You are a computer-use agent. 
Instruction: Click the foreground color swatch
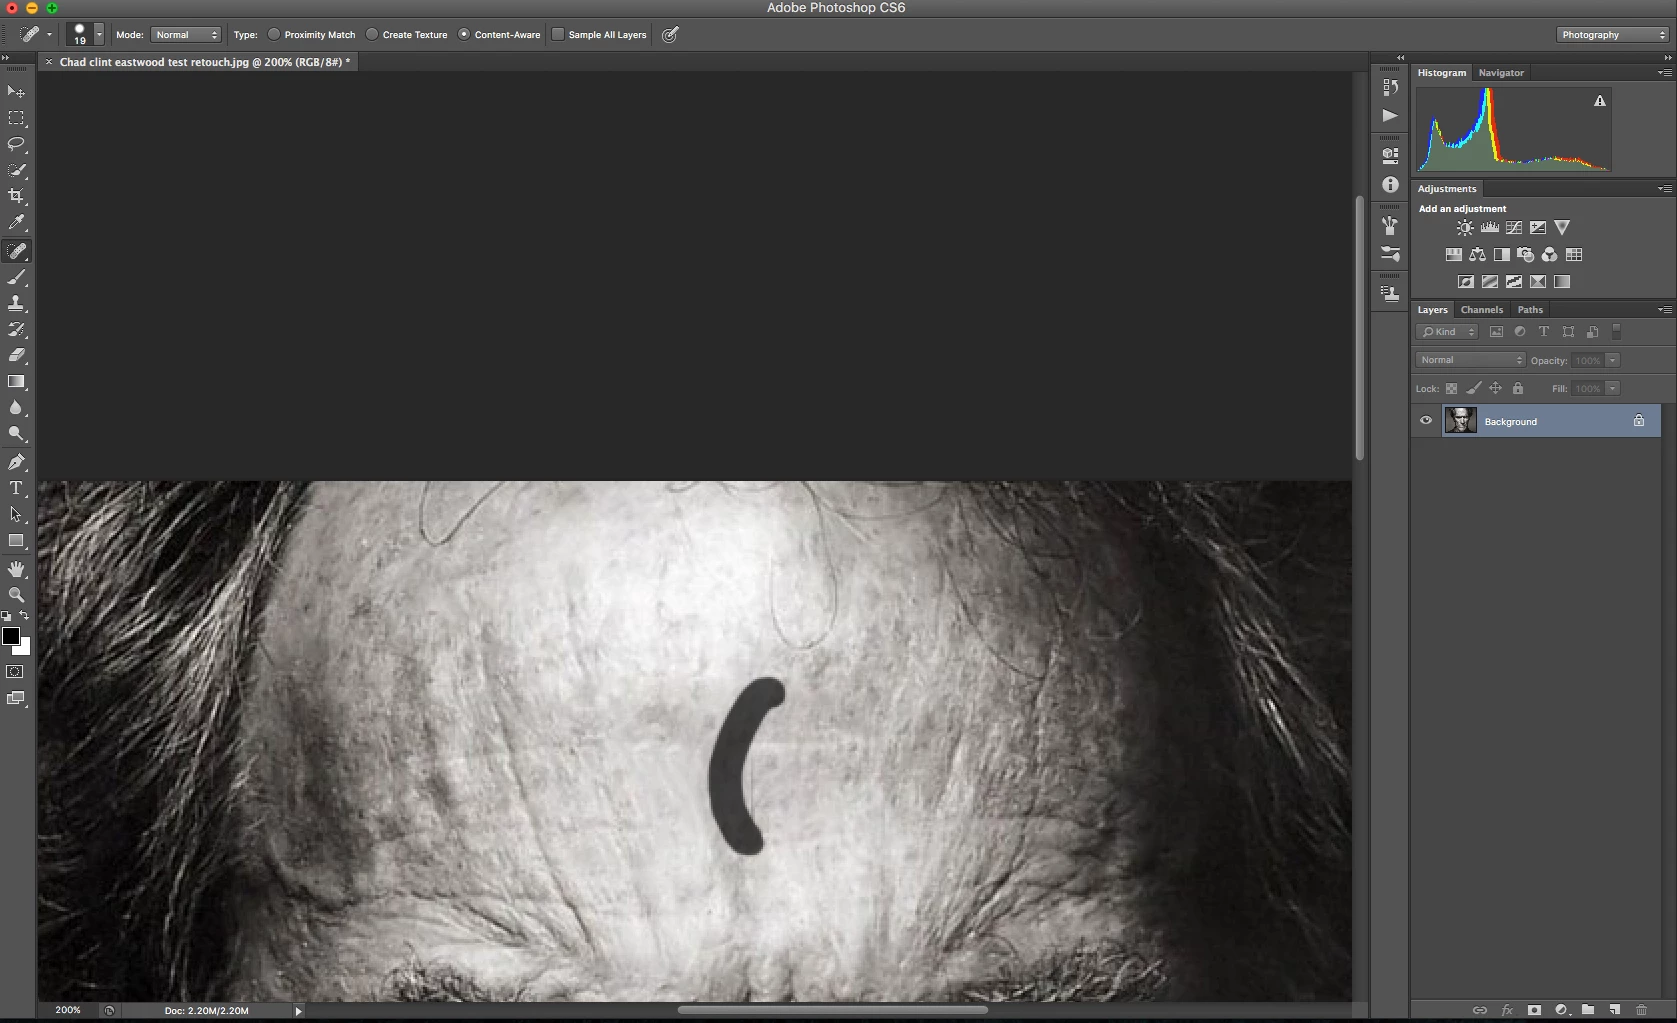[x=11, y=636]
